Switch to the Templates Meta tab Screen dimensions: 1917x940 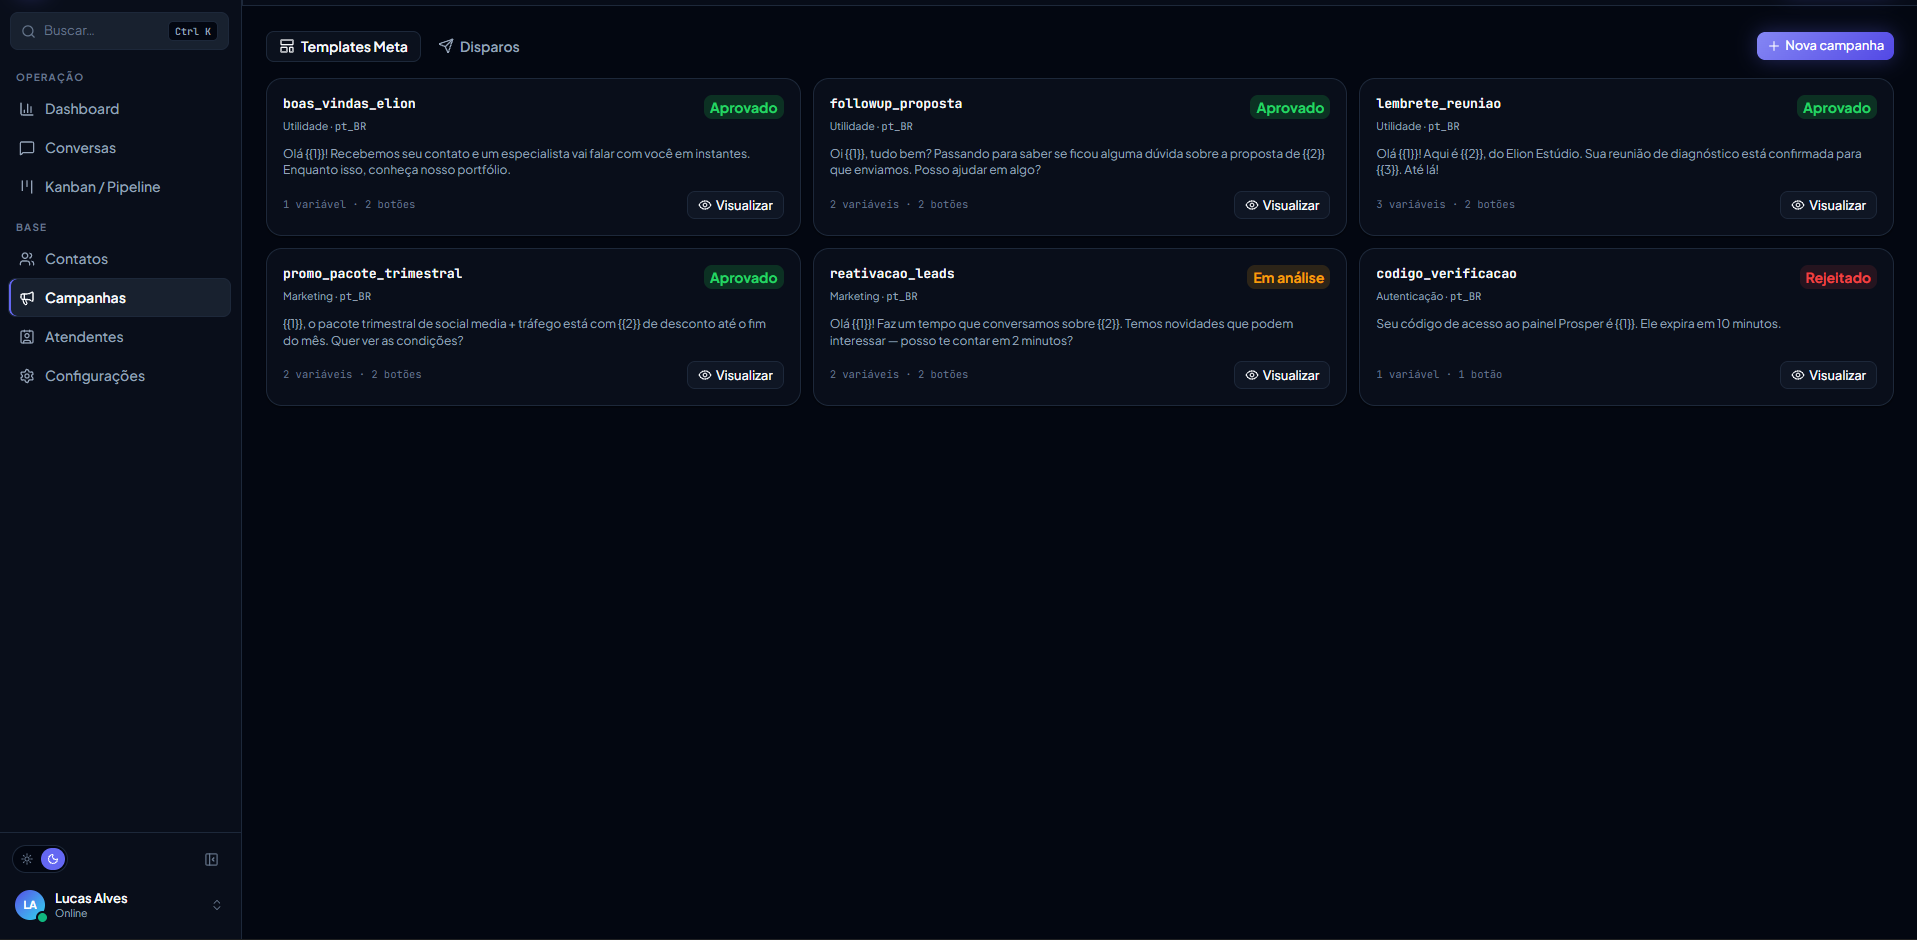point(343,47)
